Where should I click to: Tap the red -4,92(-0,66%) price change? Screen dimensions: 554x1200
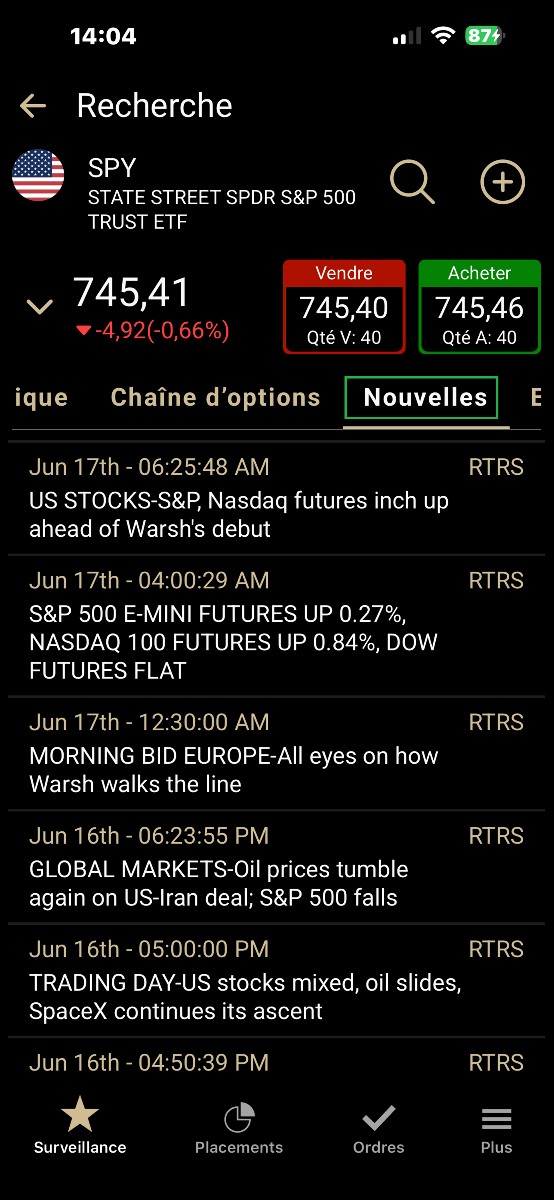pyautogui.click(x=153, y=330)
